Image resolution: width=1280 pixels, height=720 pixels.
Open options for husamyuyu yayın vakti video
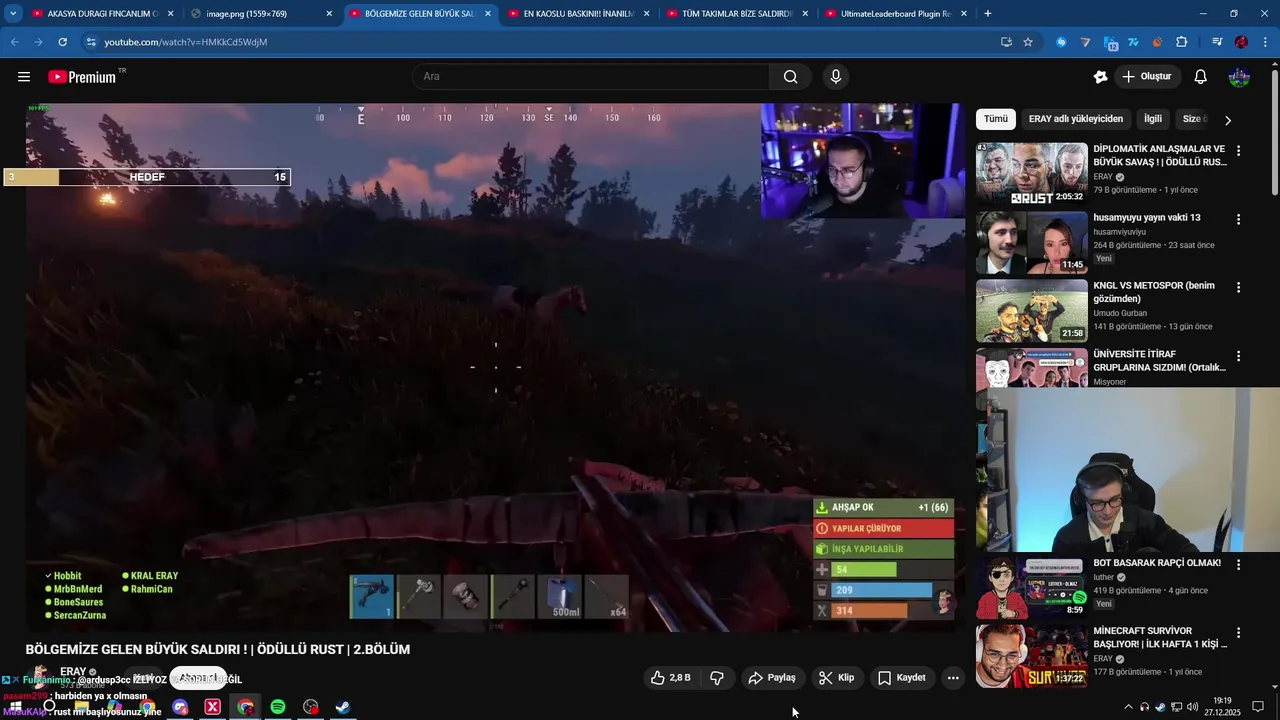tap(1238, 219)
